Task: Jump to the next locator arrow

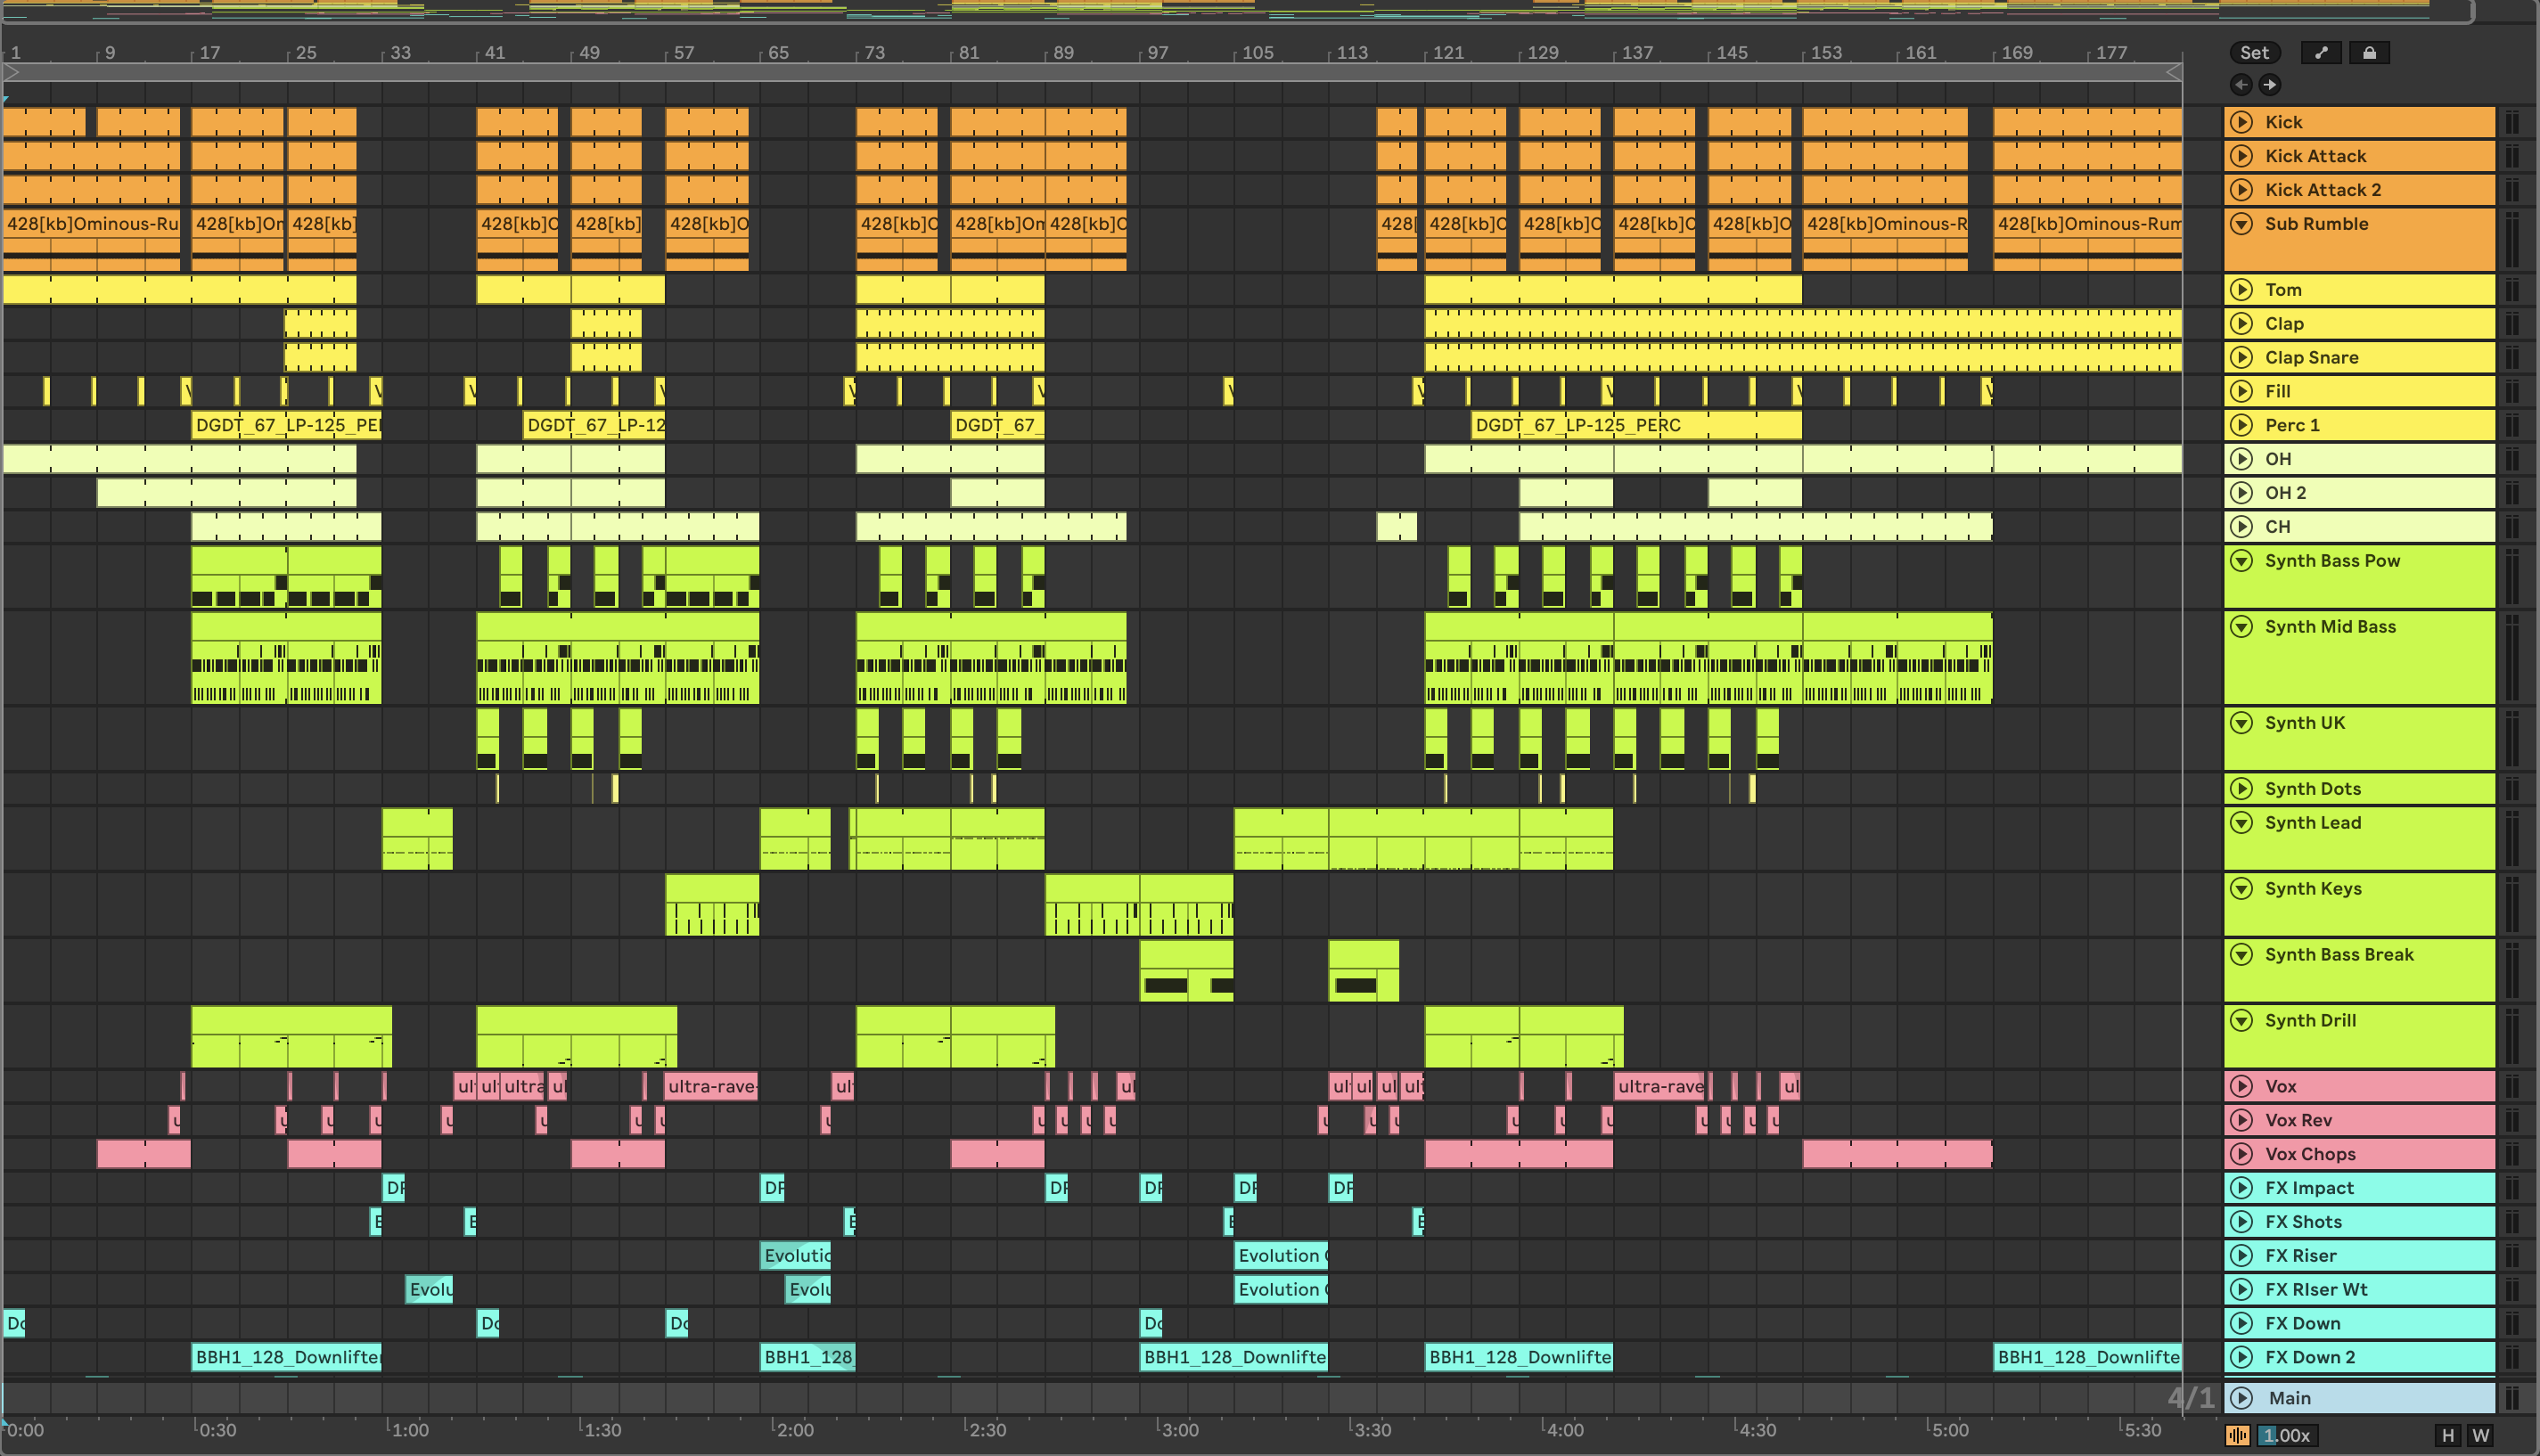Action: (2269, 85)
